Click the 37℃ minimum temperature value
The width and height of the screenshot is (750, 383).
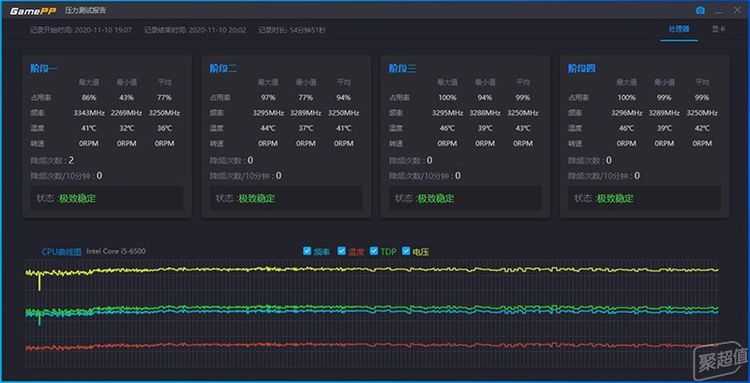(x=306, y=128)
